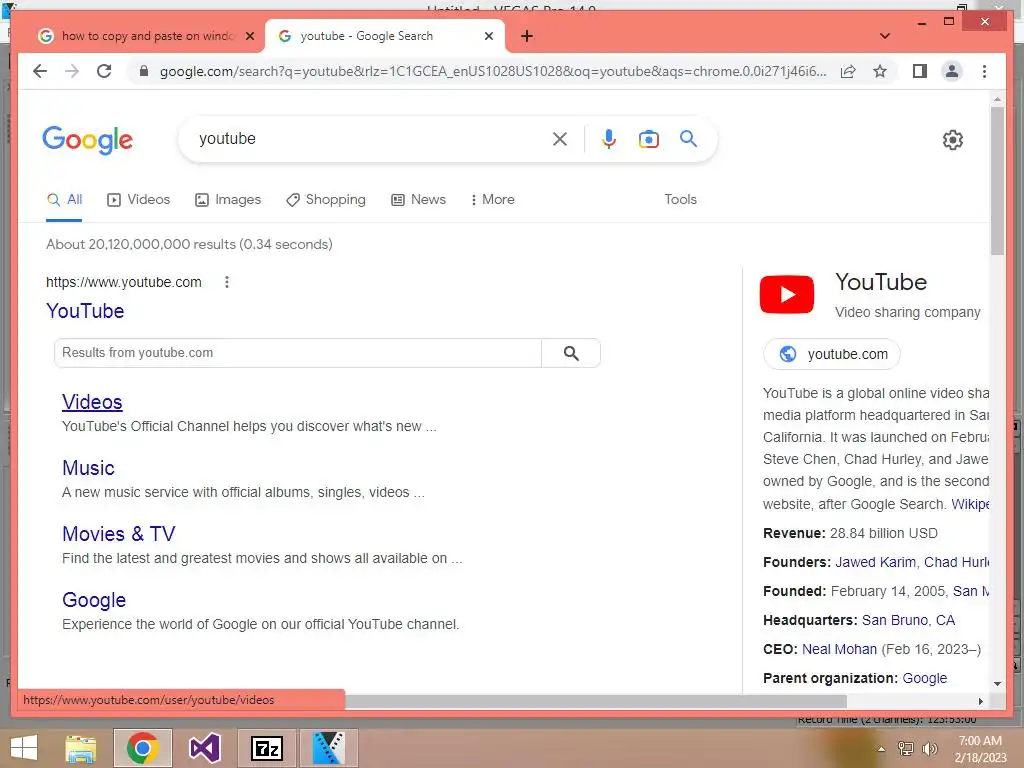1024x768 pixels.
Task: Close the 'how to copy and paste' tab
Action: click(x=249, y=36)
